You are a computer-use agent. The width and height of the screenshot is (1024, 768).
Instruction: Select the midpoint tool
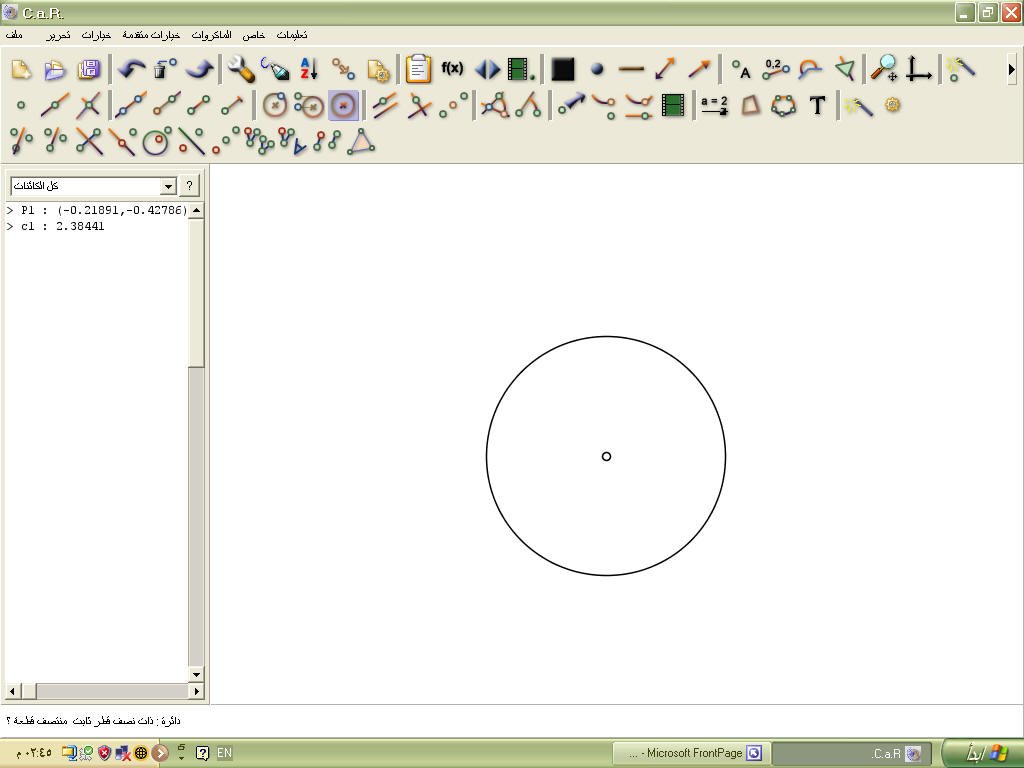point(453,105)
